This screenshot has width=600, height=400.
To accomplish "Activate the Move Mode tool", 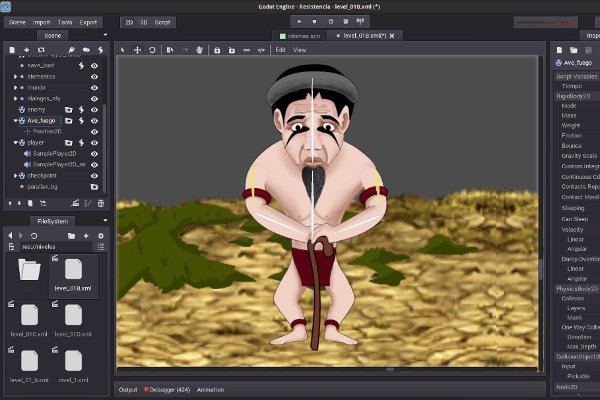I will coord(137,50).
